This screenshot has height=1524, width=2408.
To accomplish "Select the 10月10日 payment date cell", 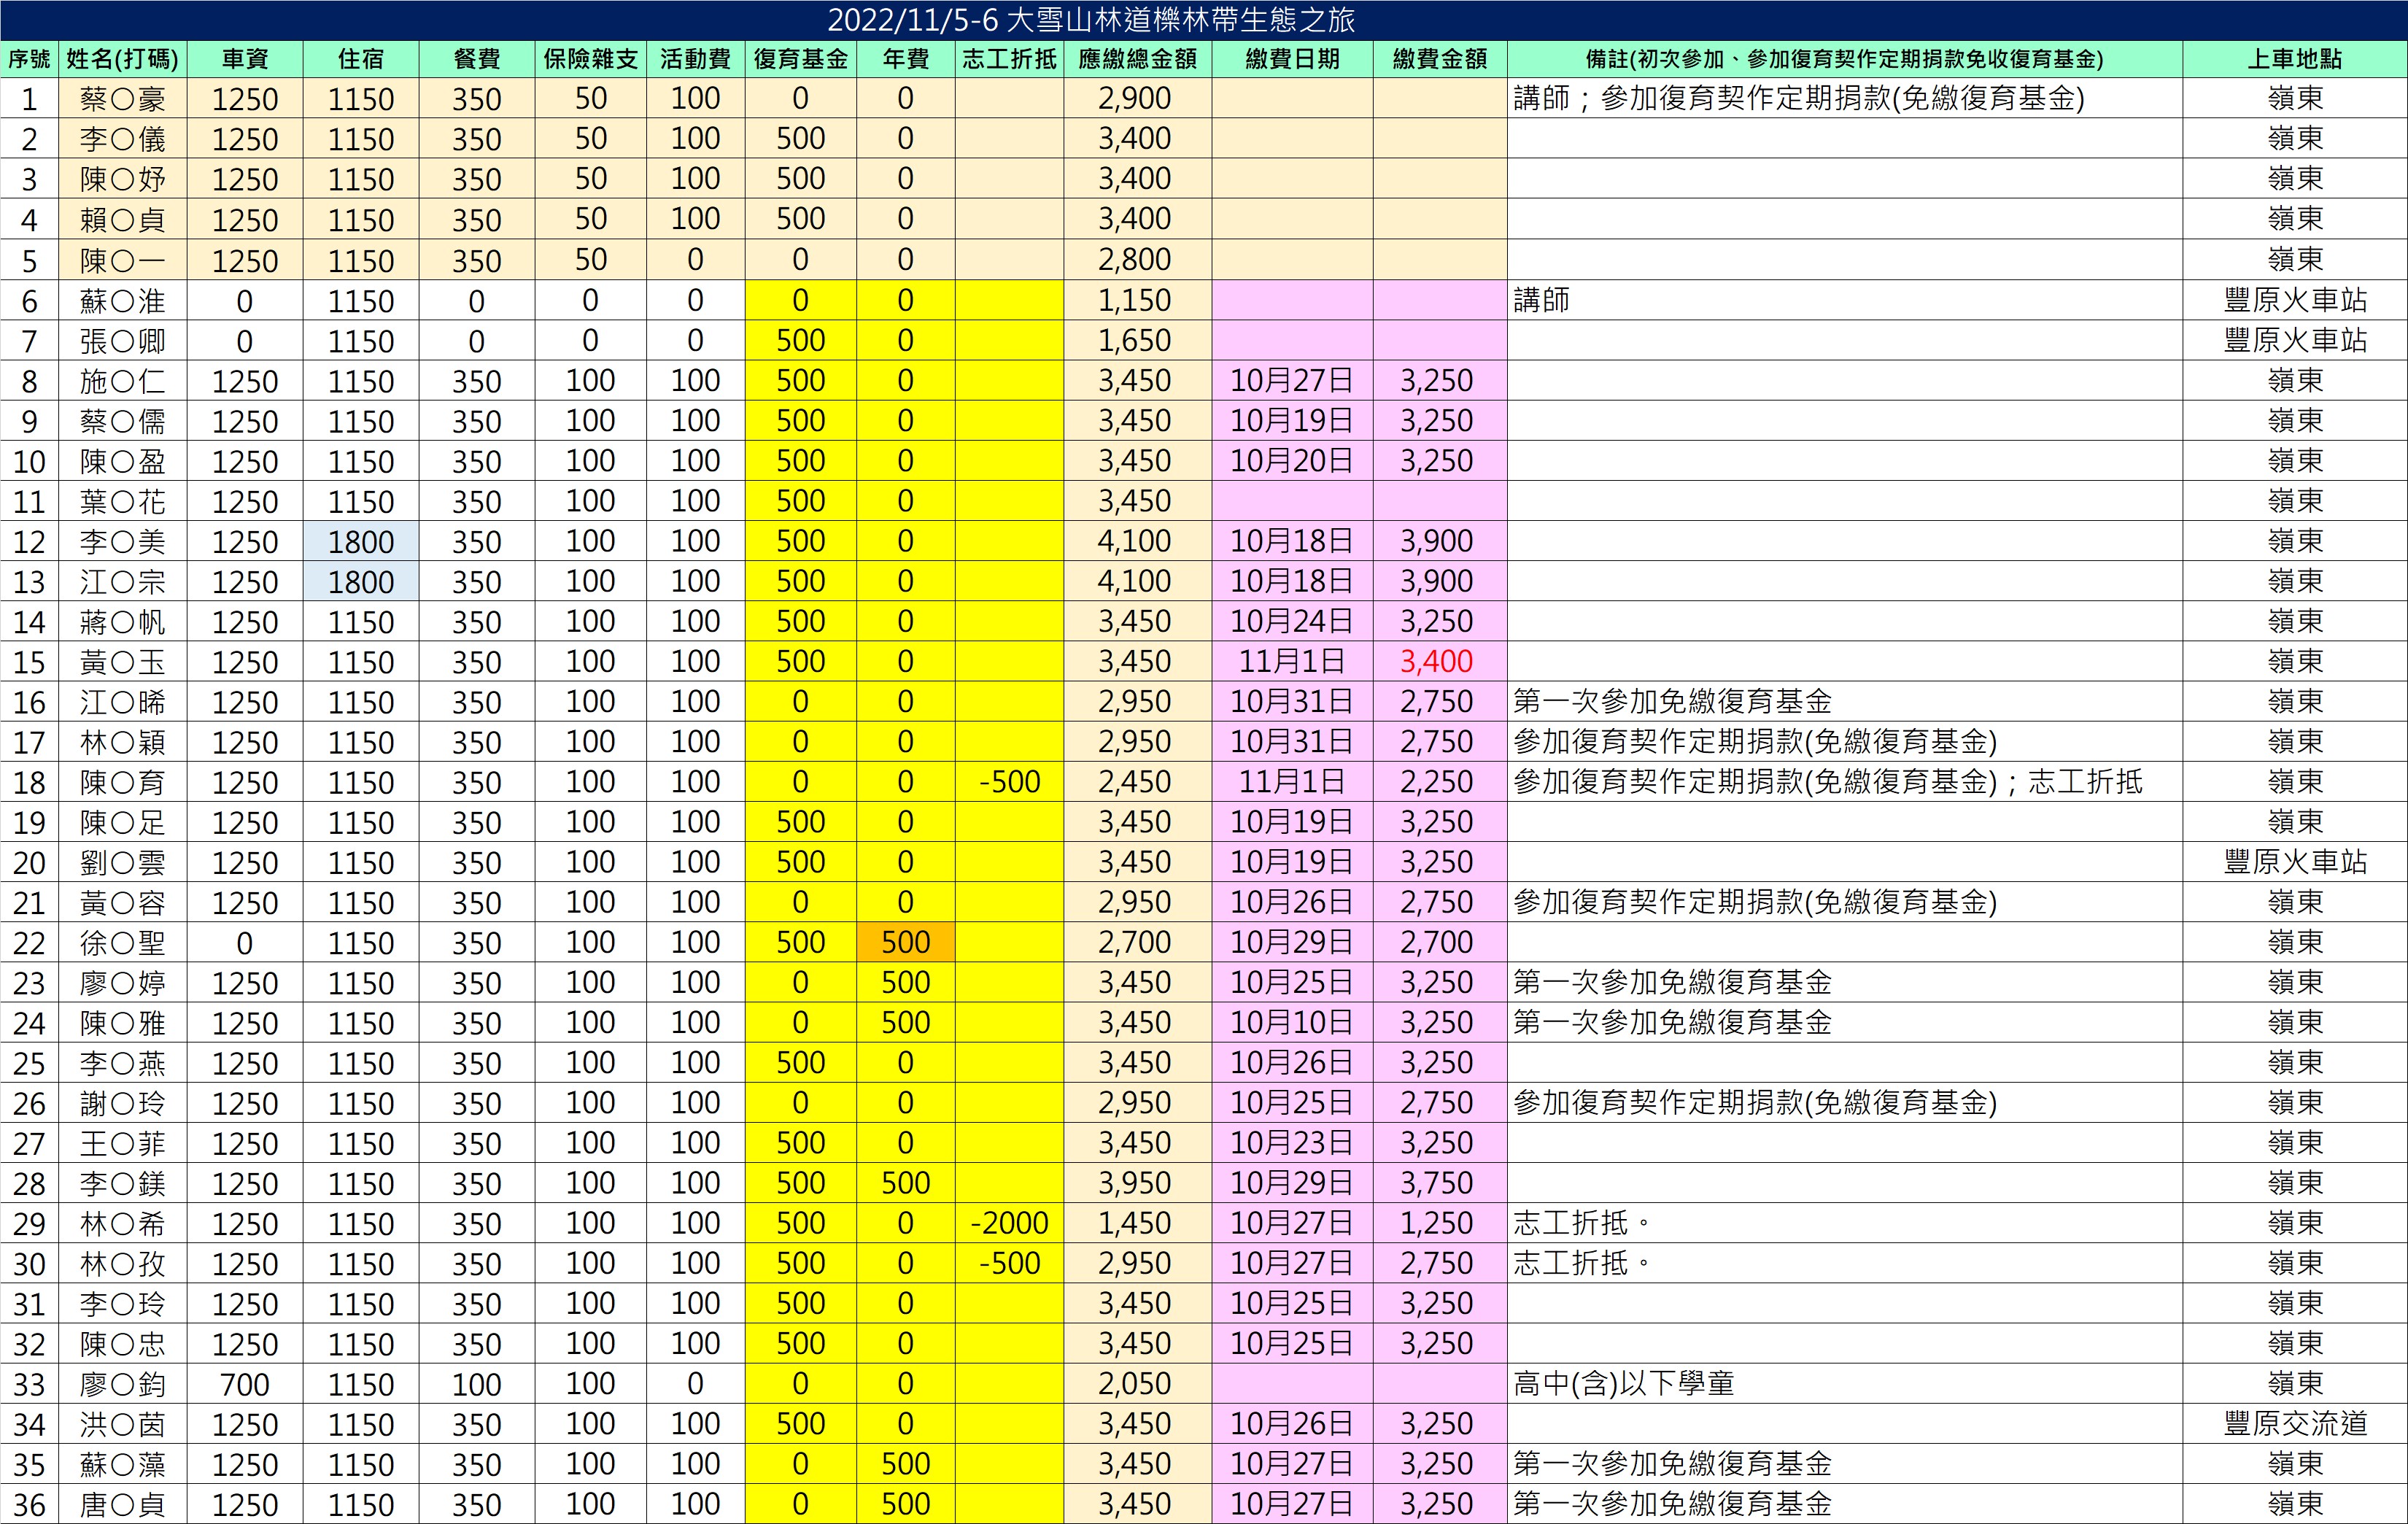I will (1291, 1022).
